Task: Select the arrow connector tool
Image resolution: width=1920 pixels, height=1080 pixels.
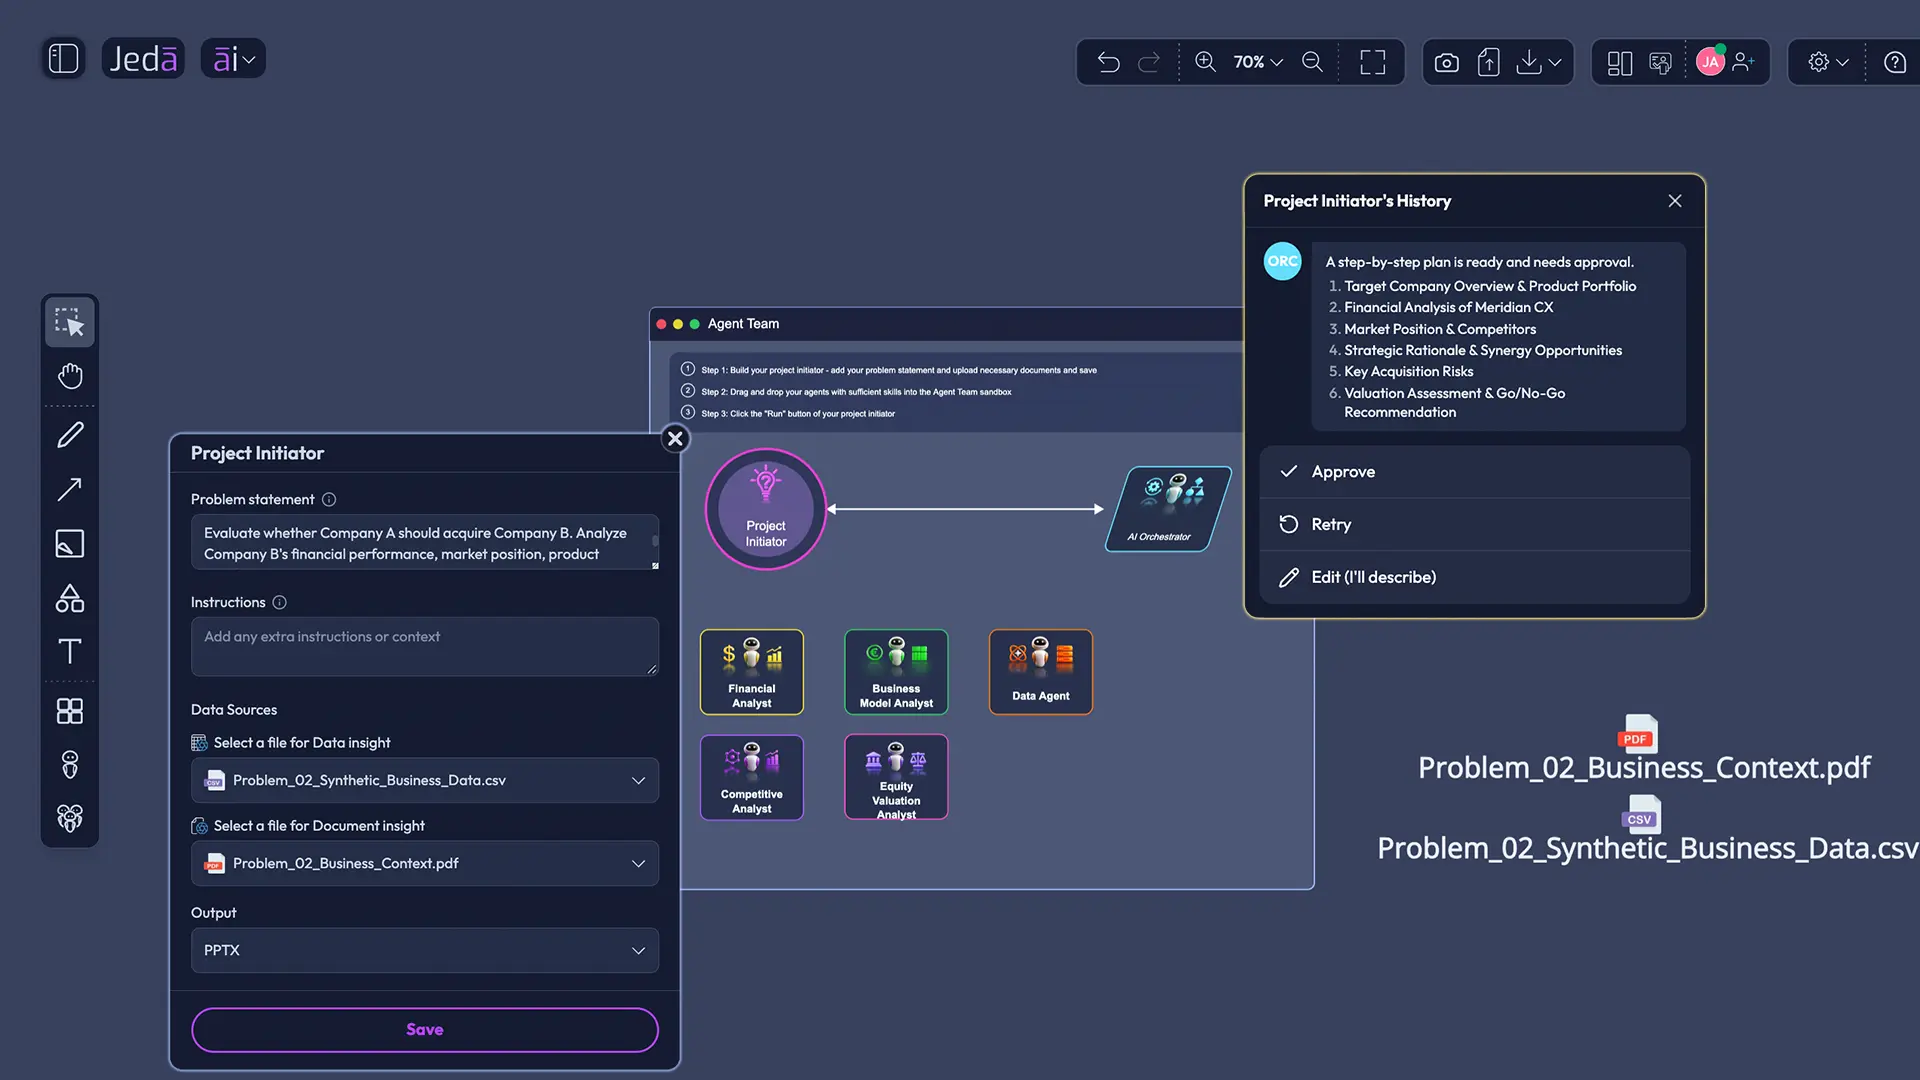Action: pos(69,489)
